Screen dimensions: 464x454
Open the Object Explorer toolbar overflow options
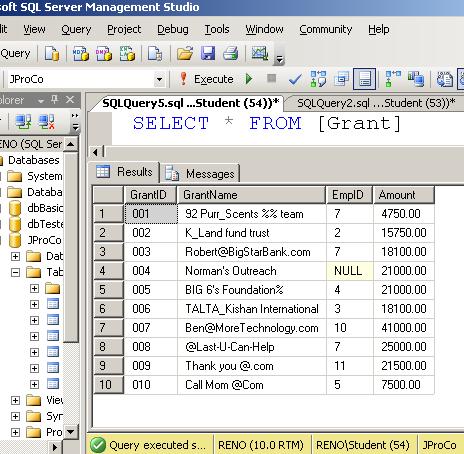pos(75,123)
